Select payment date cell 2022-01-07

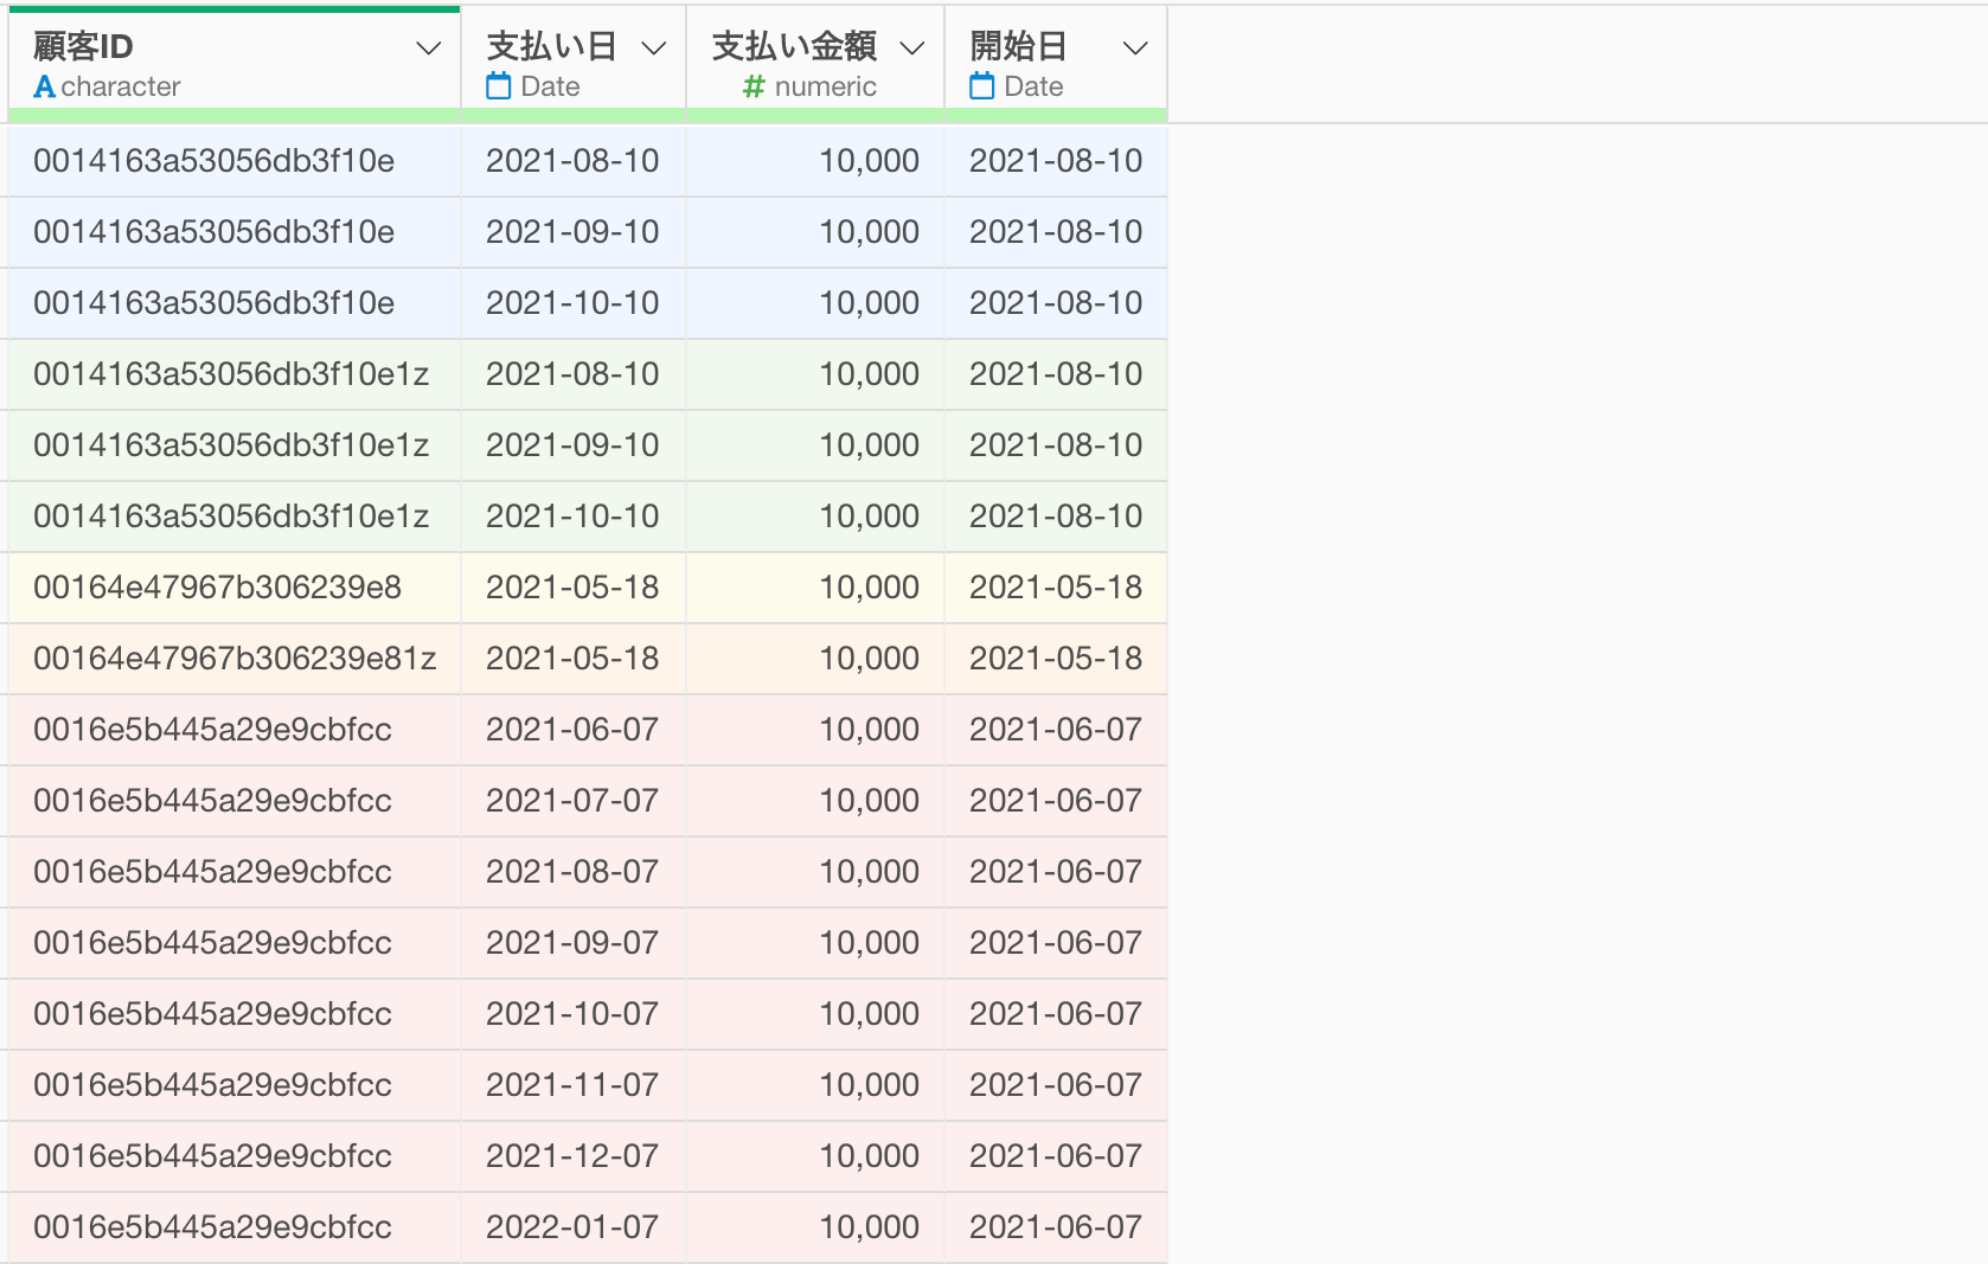click(572, 1227)
